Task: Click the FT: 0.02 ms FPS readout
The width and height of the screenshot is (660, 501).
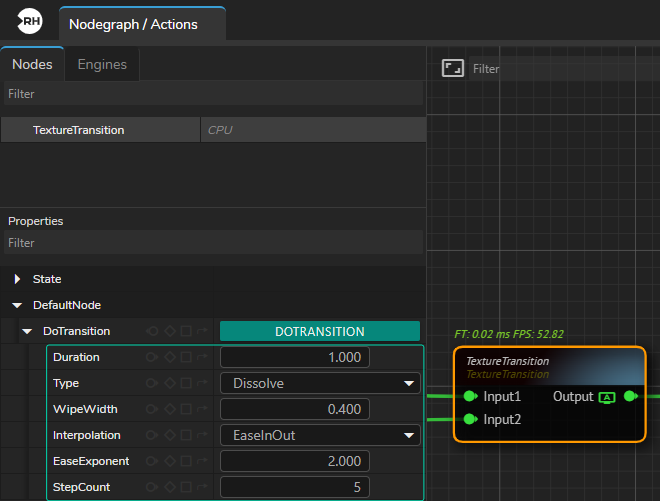Action: tap(509, 334)
